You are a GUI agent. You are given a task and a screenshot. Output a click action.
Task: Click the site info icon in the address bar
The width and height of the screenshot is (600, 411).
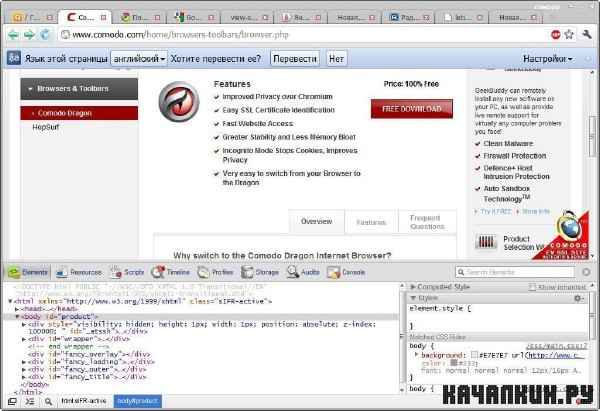tap(65, 35)
